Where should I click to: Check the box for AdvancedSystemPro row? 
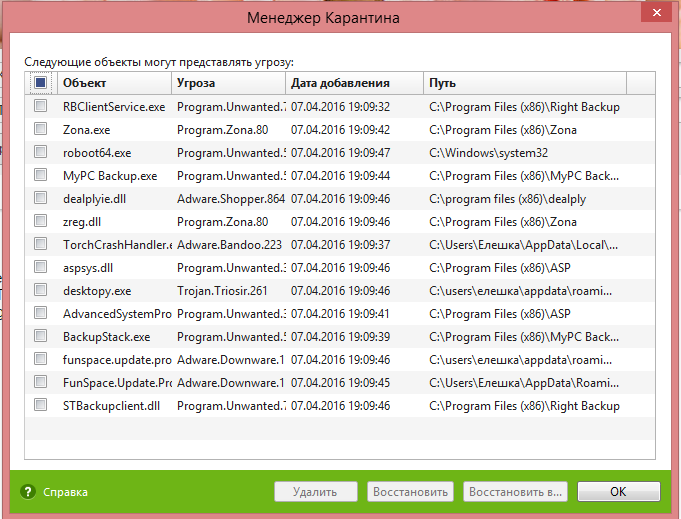(x=40, y=313)
